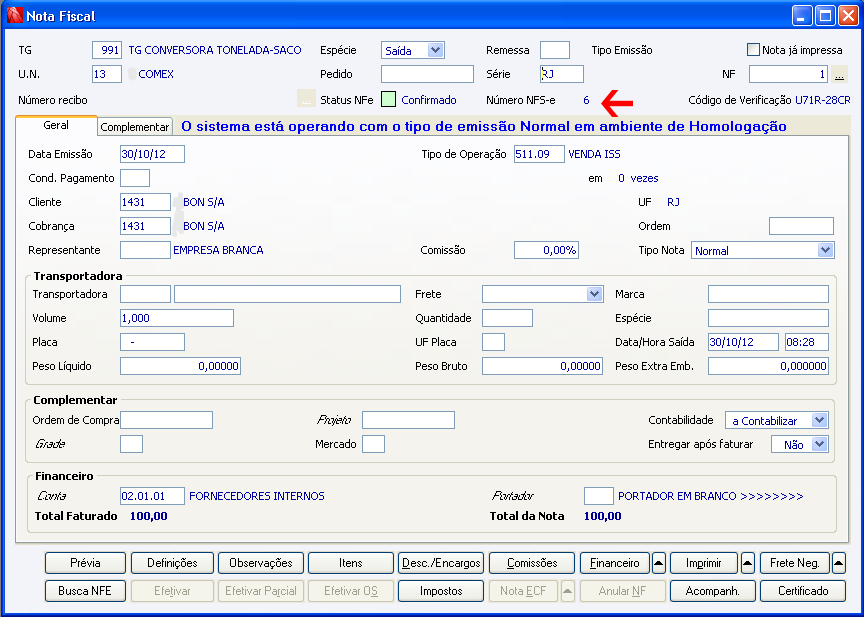The image size is (864, 618).
Task: Expand the Contabilidade dropdown
Action: click(819, 420)
